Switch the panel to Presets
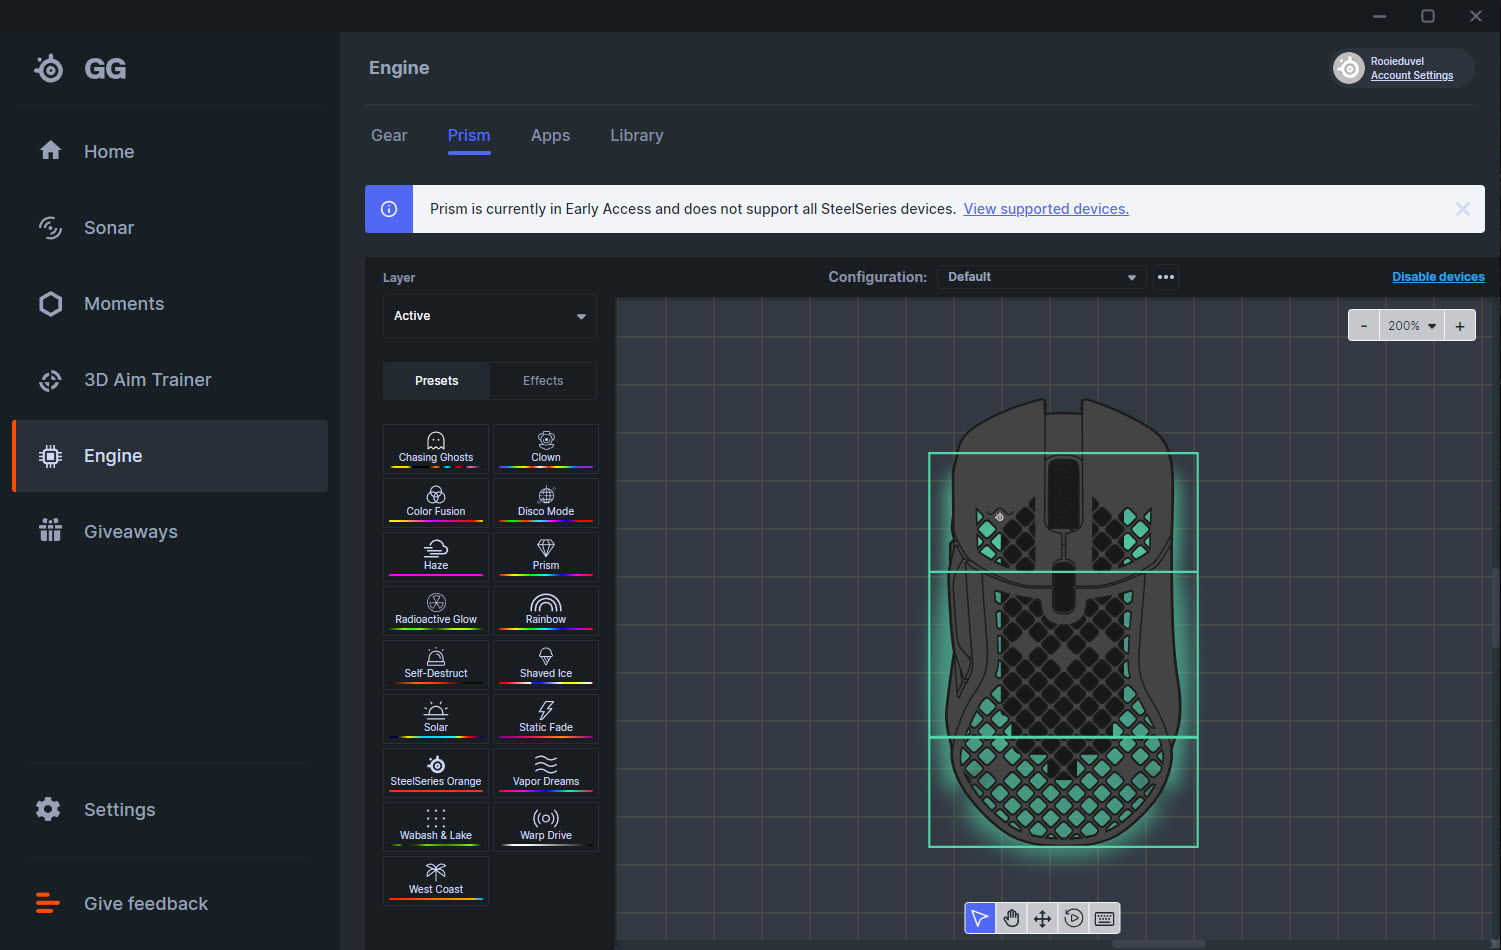The image size is (1501, 950). tap(437, 381)
